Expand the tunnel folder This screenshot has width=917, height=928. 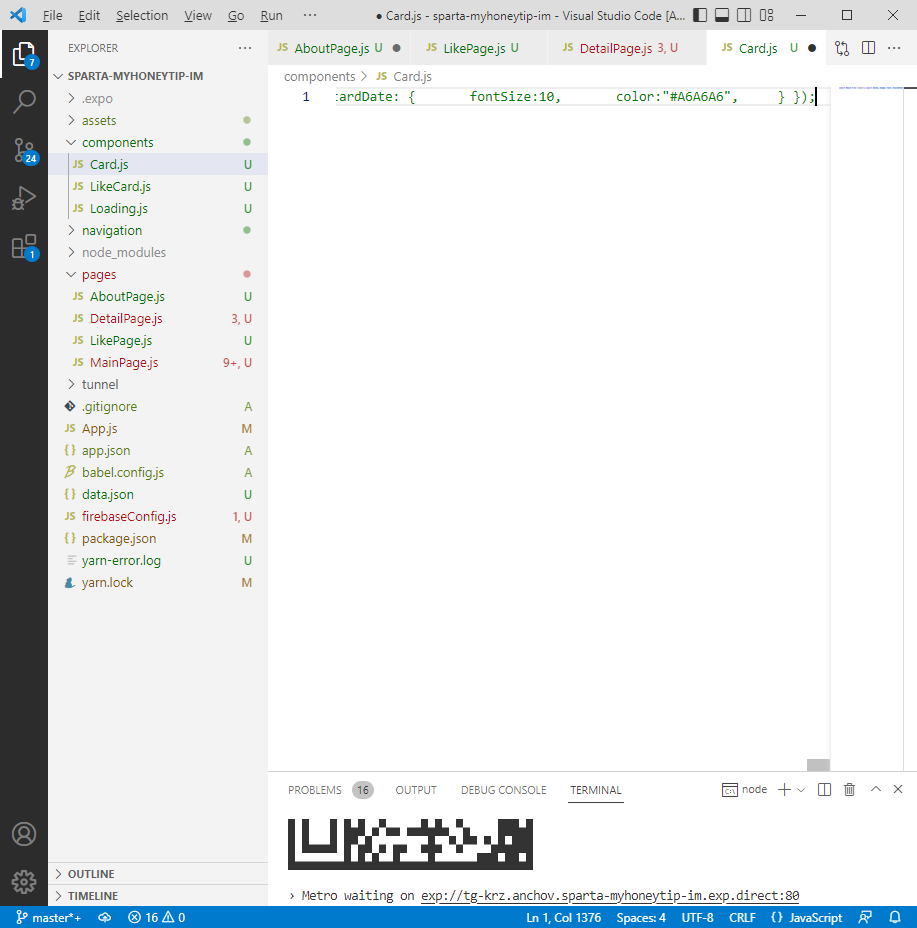click(x=157, y=385)
